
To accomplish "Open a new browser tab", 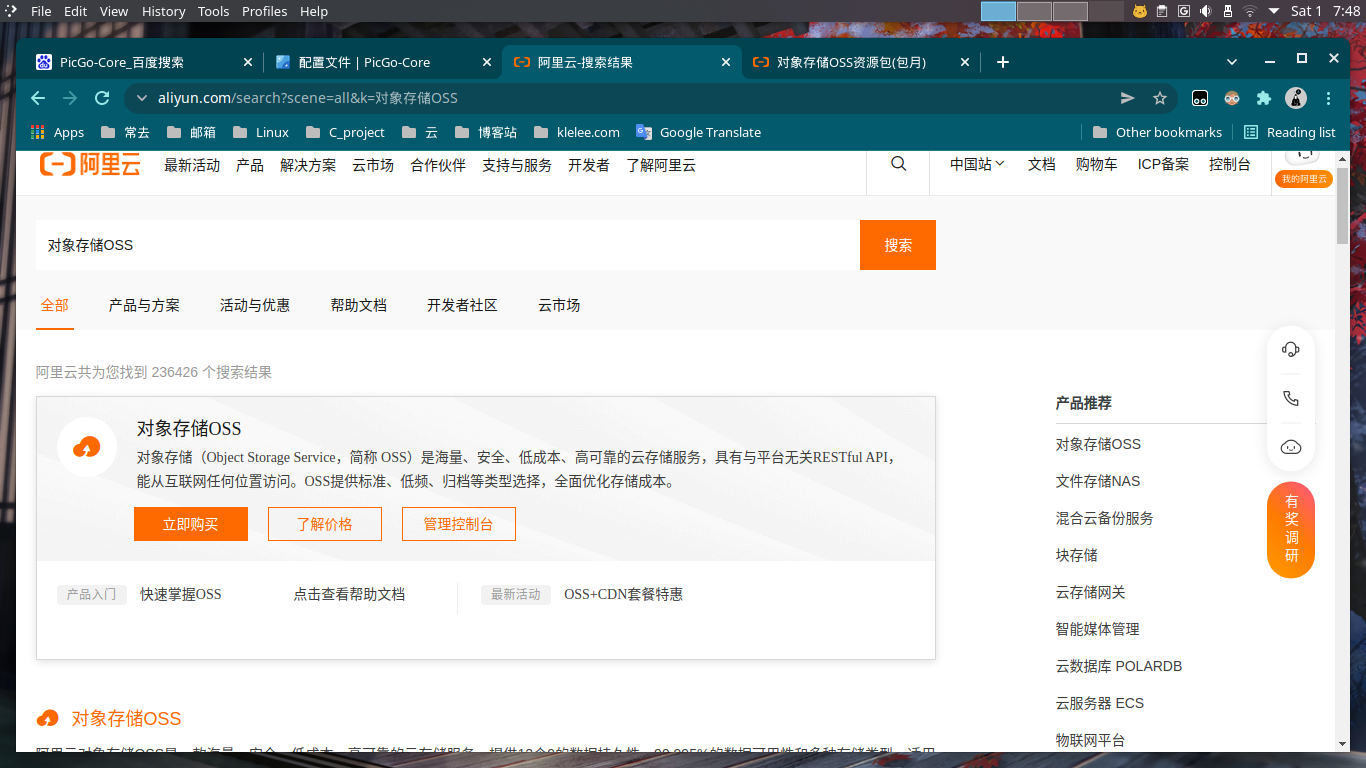I will click(x=1003, y=62).
